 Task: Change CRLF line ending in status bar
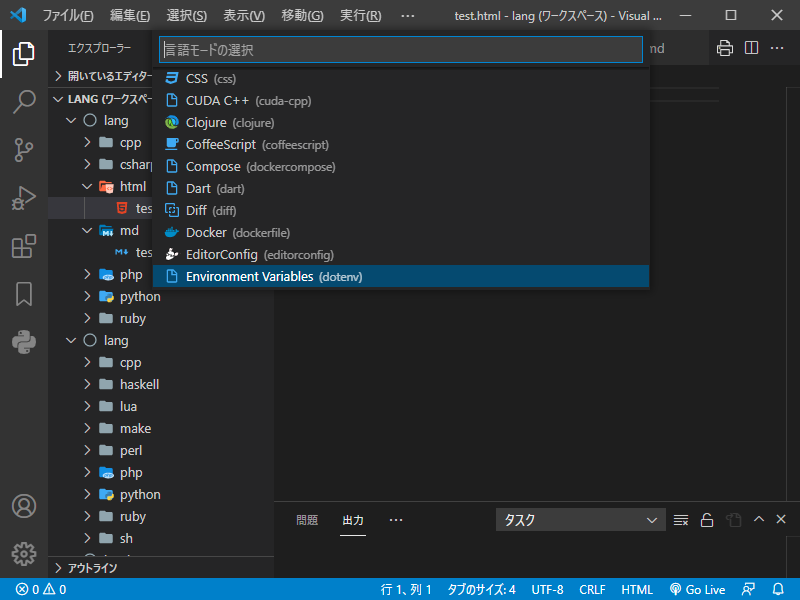(592, 589)
